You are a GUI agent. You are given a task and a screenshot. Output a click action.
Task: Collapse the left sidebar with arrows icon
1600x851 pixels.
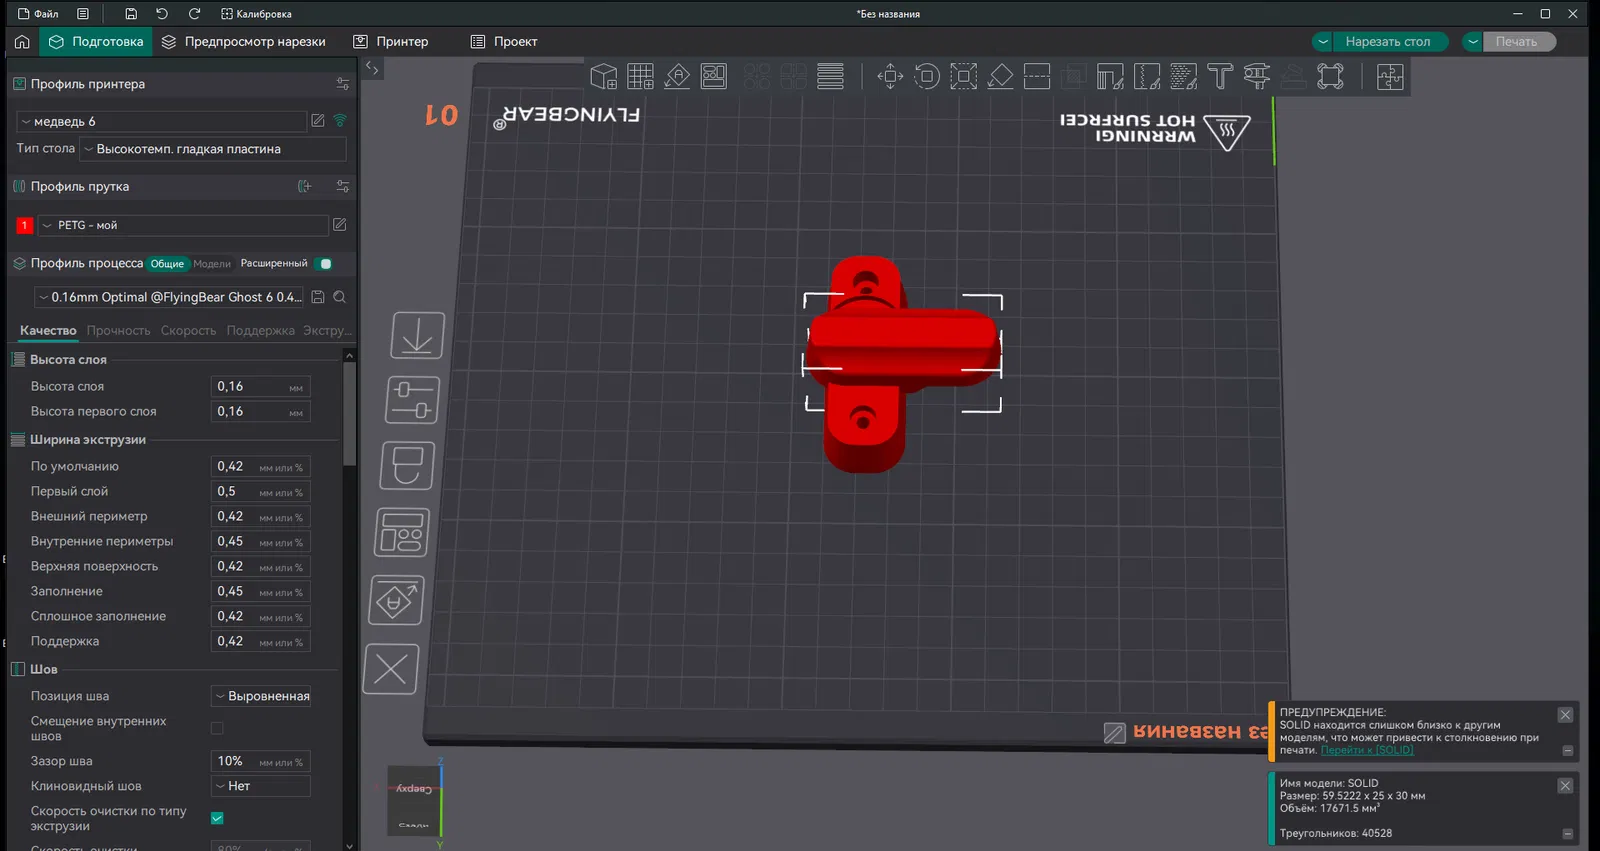point(372,68)
